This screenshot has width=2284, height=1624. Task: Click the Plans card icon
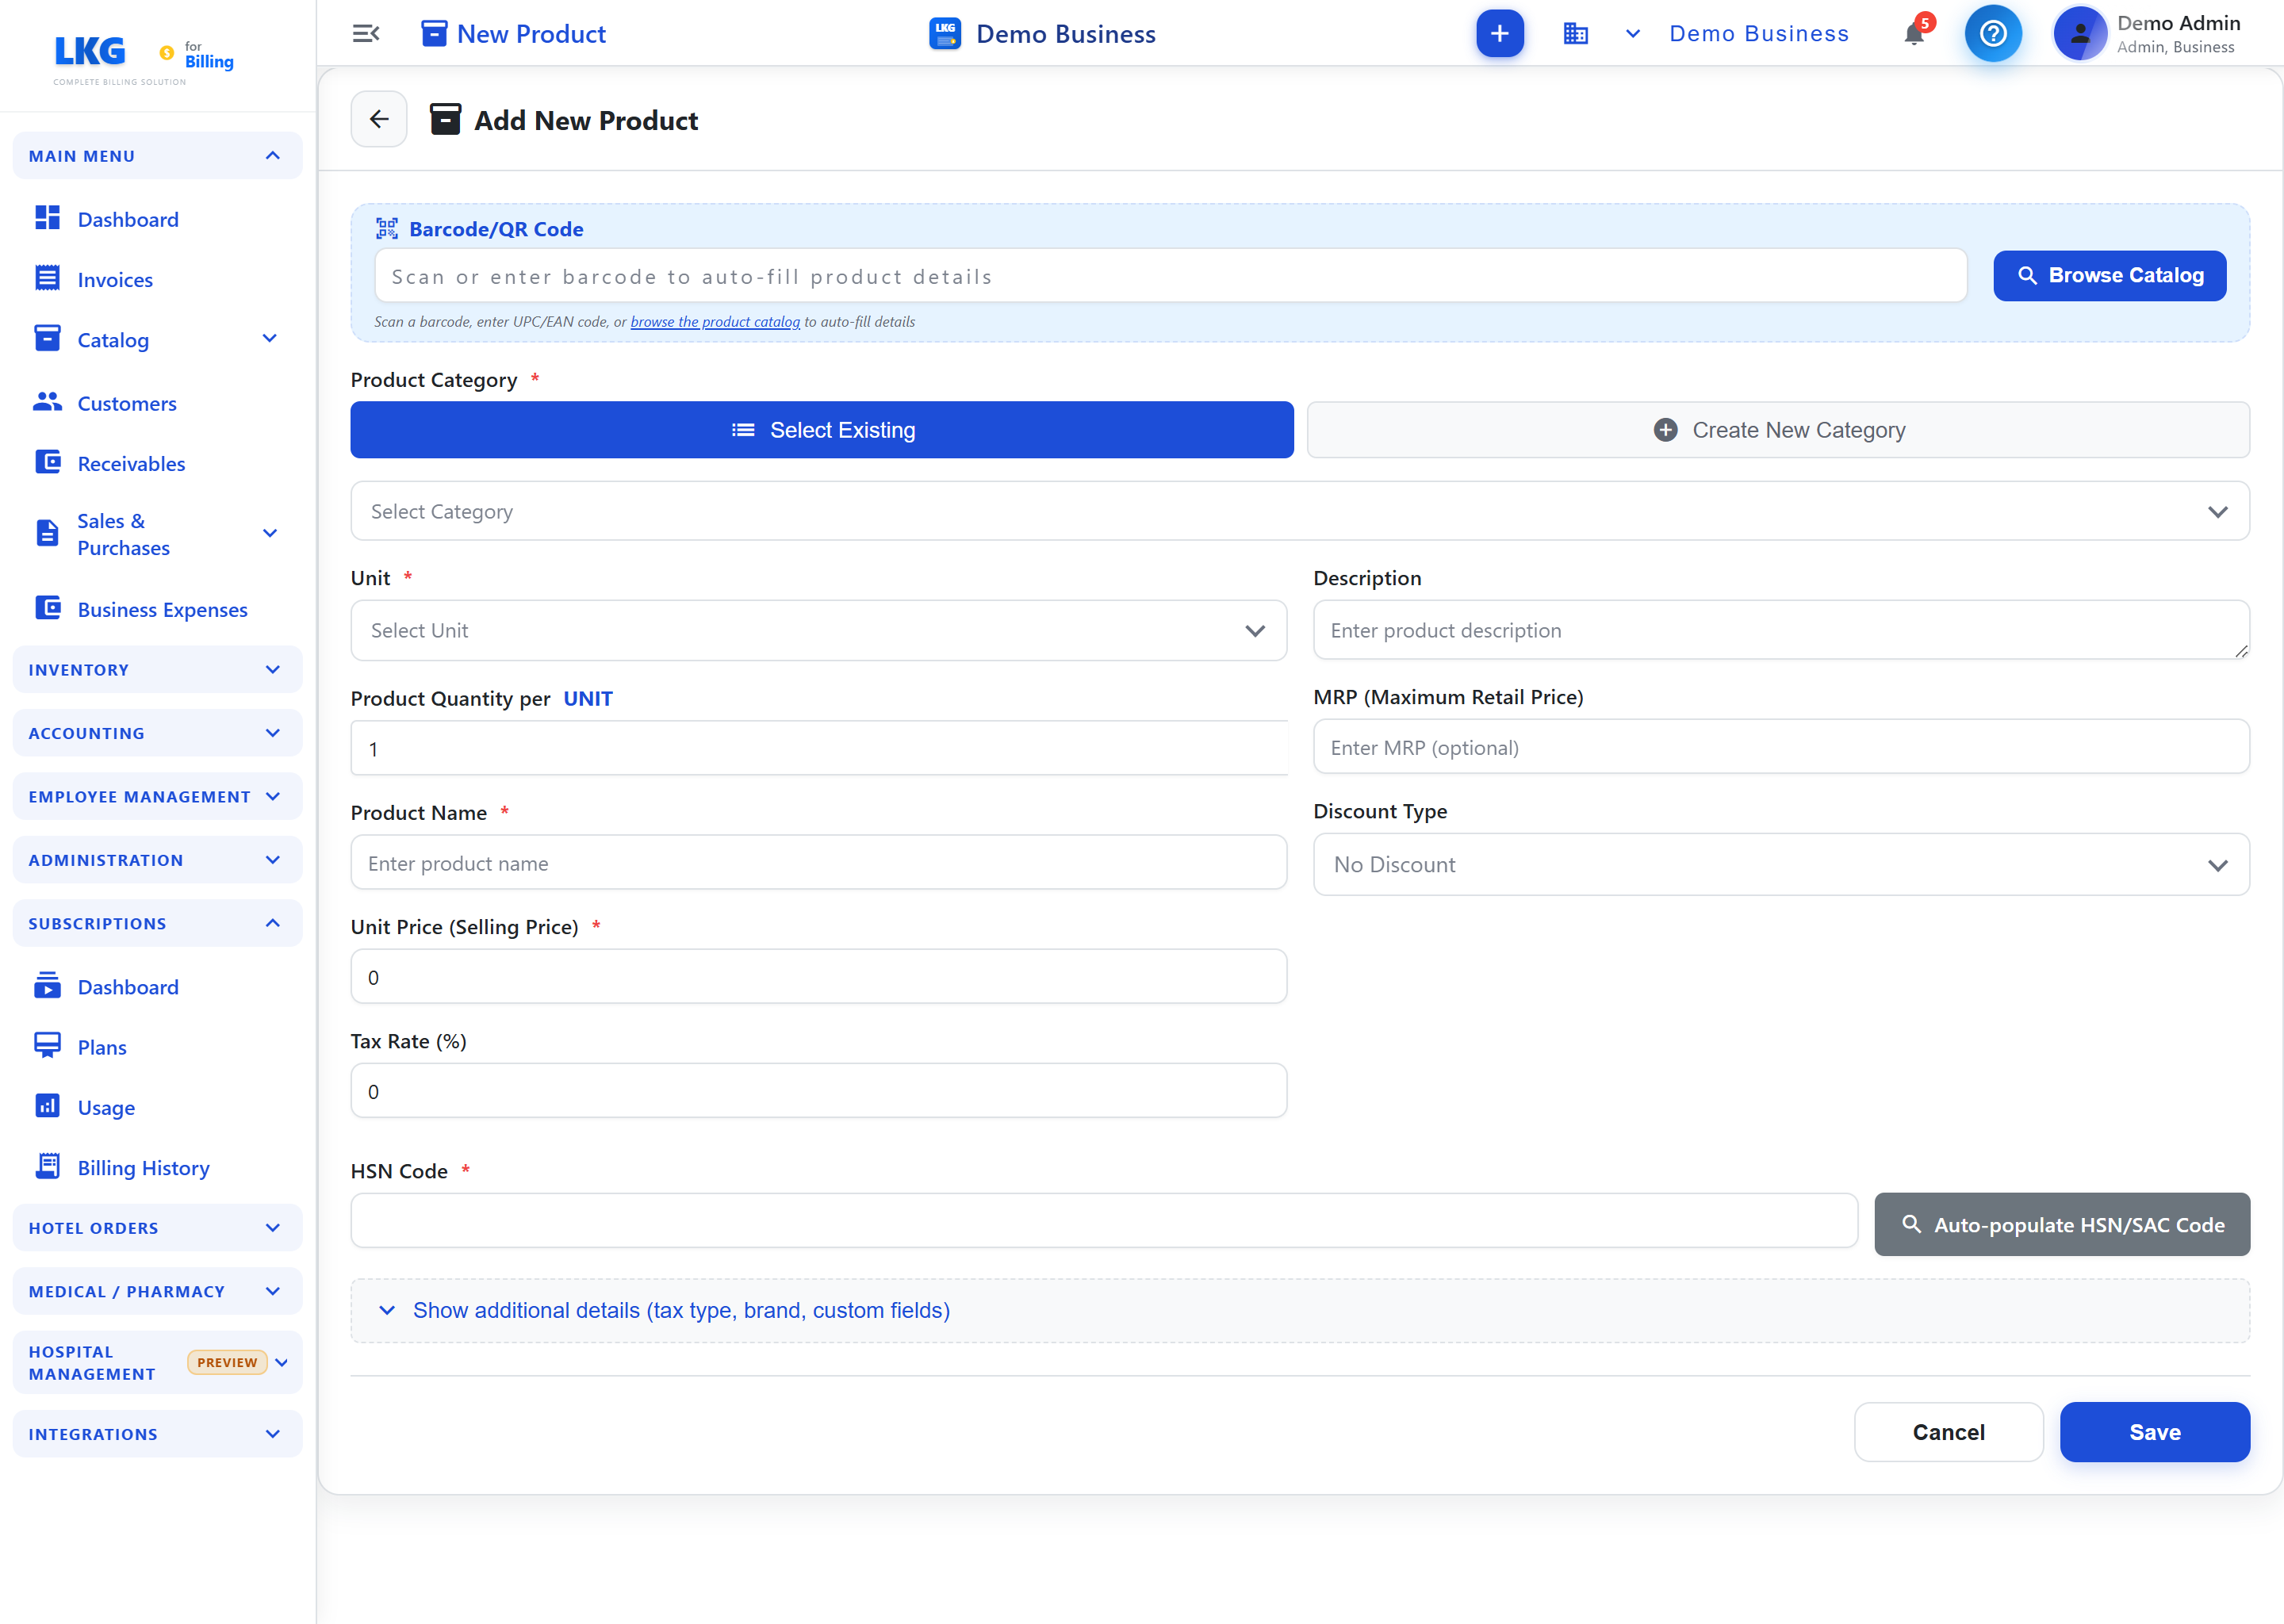tap(47, 1046)
